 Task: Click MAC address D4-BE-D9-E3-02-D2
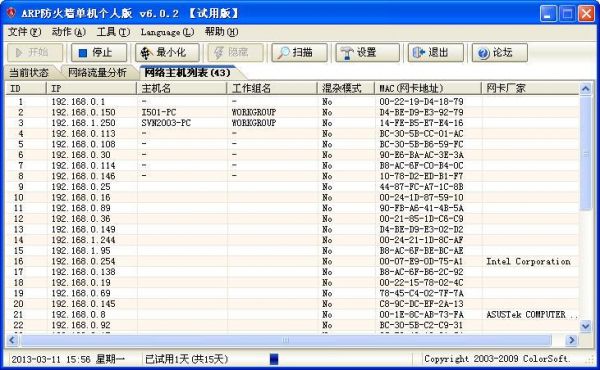[421, 230]
